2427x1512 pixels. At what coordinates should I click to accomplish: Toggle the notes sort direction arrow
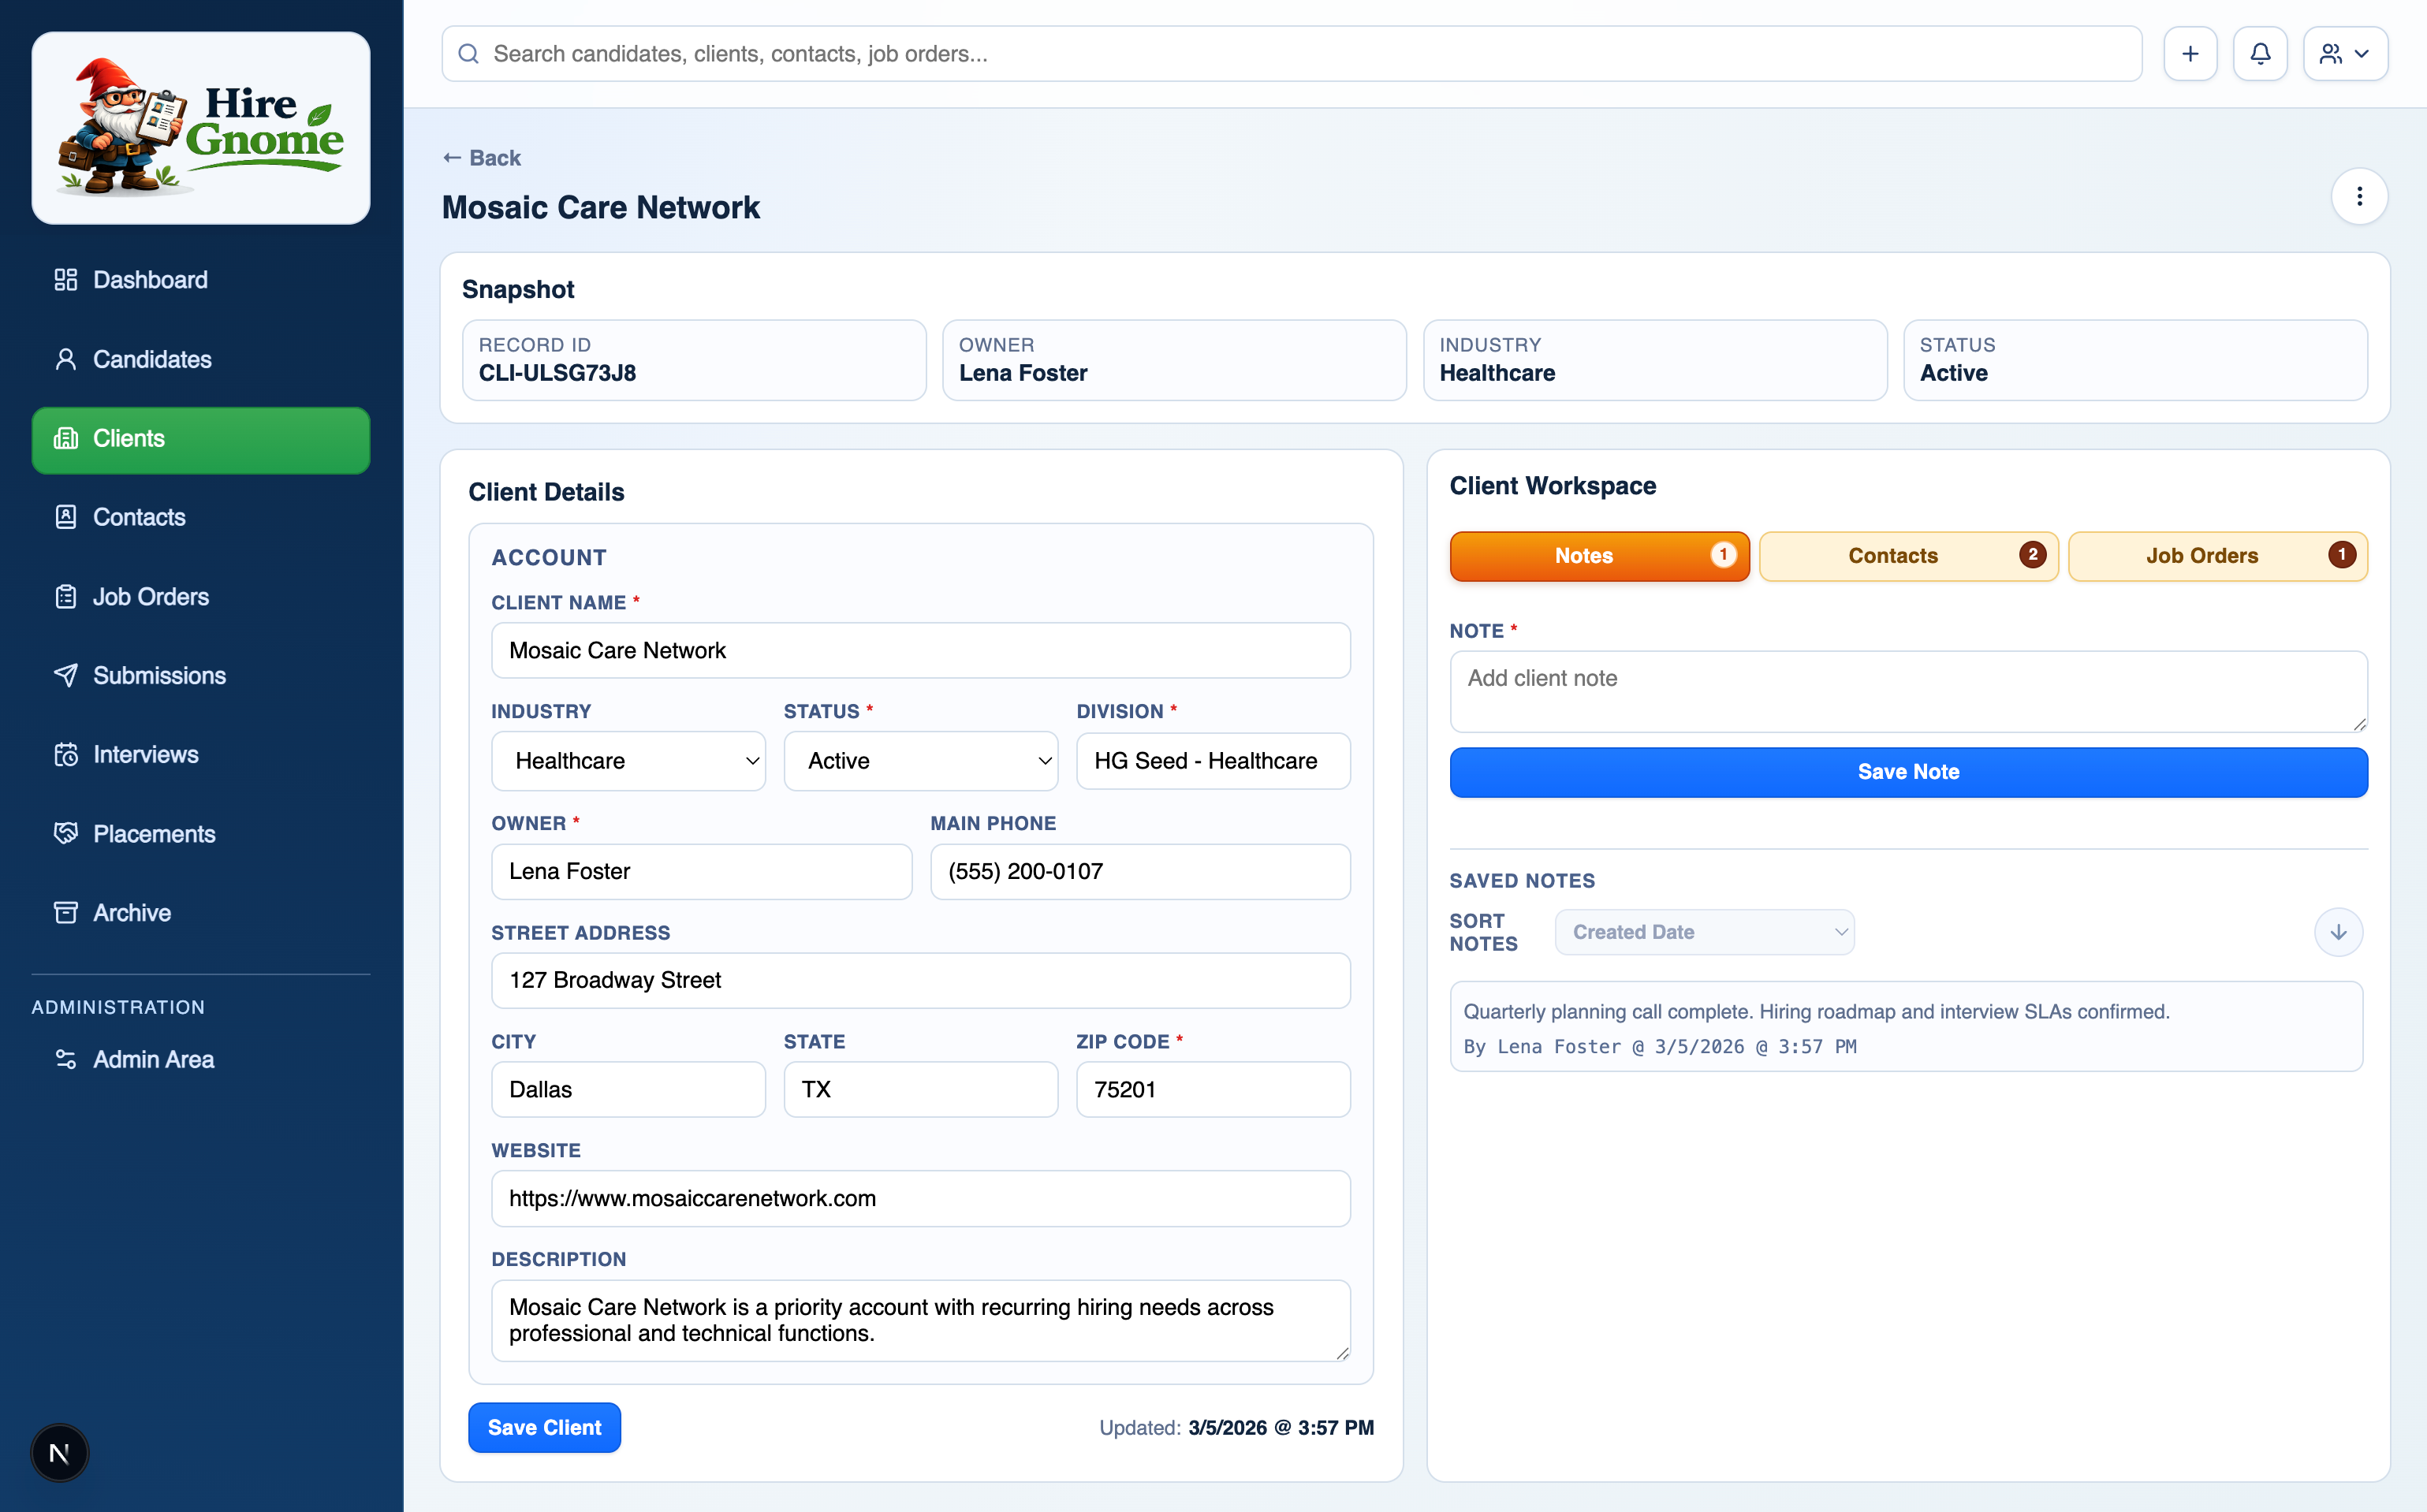pyautogui.click(x=2337, y=932)
